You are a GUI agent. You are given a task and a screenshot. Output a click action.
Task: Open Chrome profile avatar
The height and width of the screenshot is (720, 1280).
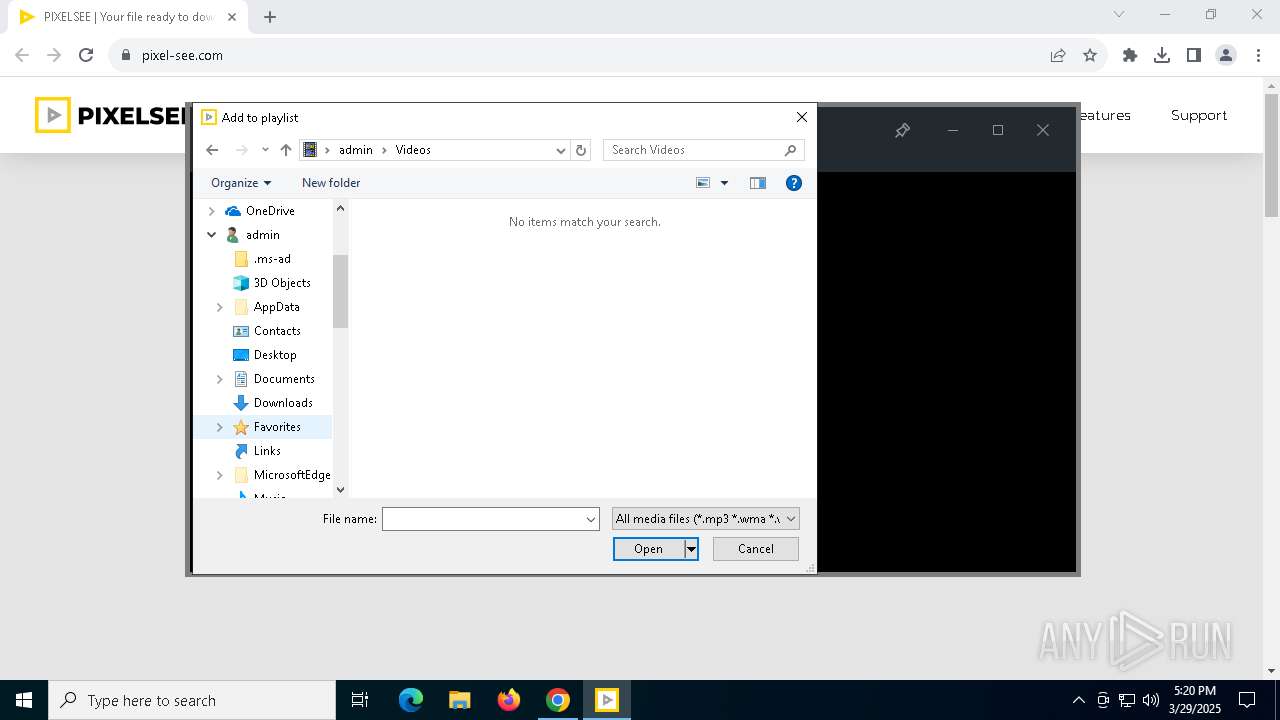[1226, 55]
